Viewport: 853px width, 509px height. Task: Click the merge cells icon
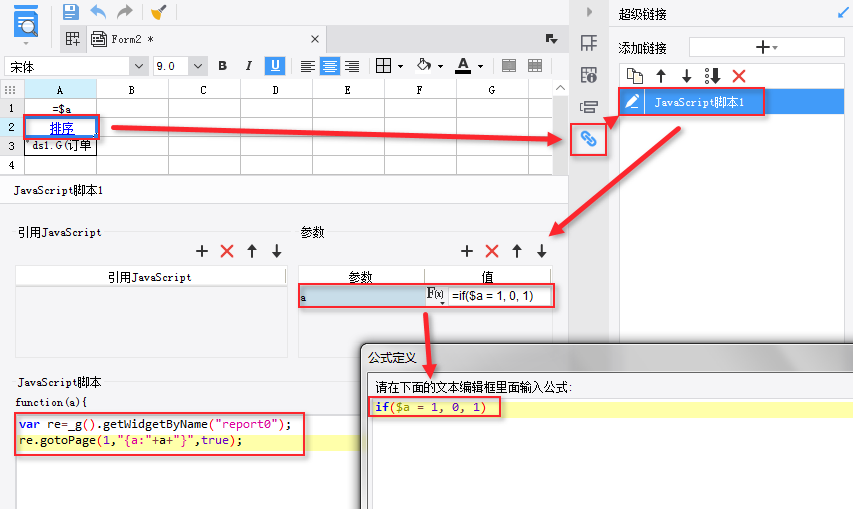(509, 66)
